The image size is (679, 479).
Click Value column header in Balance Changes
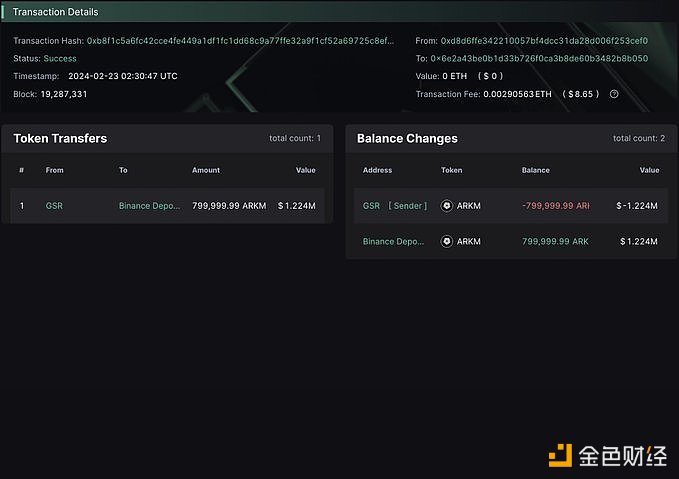(x=650, y=170)
